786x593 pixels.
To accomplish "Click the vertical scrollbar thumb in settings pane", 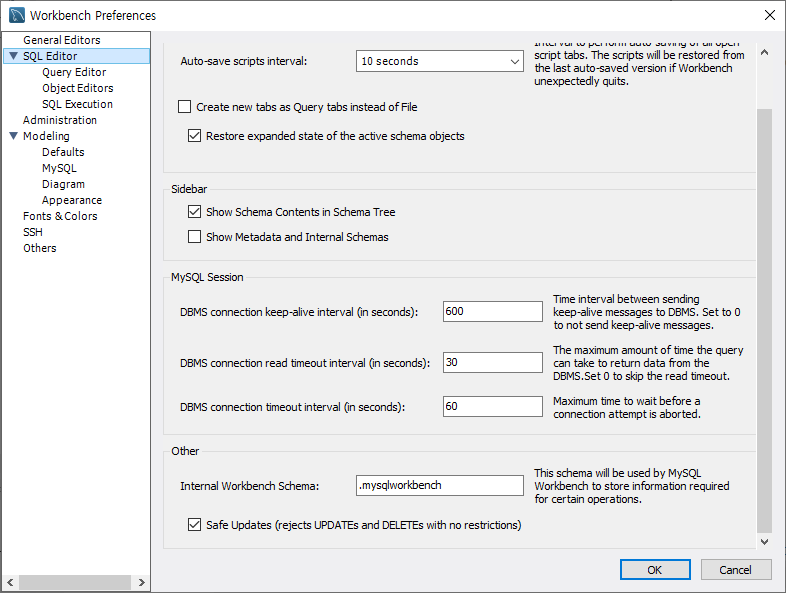I will [x=764, y=321].
